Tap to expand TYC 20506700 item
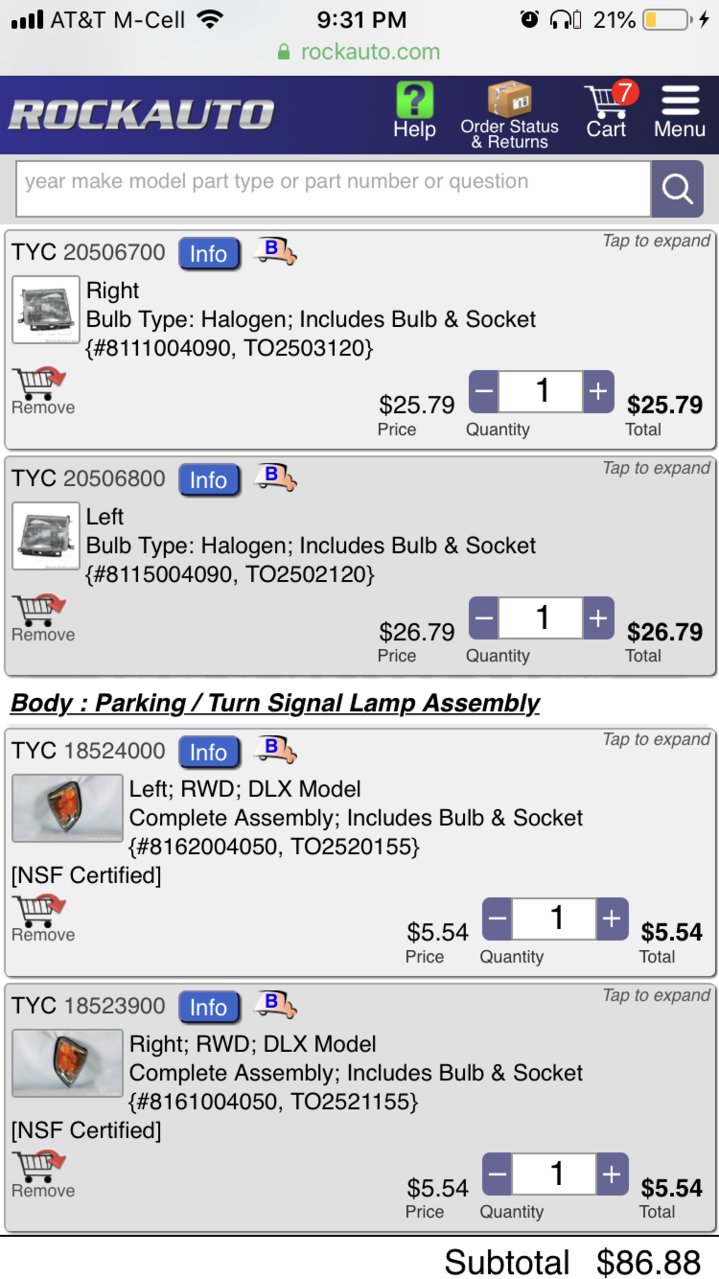The height and width of the screenshot is (1279, 719). coord(656,241)
